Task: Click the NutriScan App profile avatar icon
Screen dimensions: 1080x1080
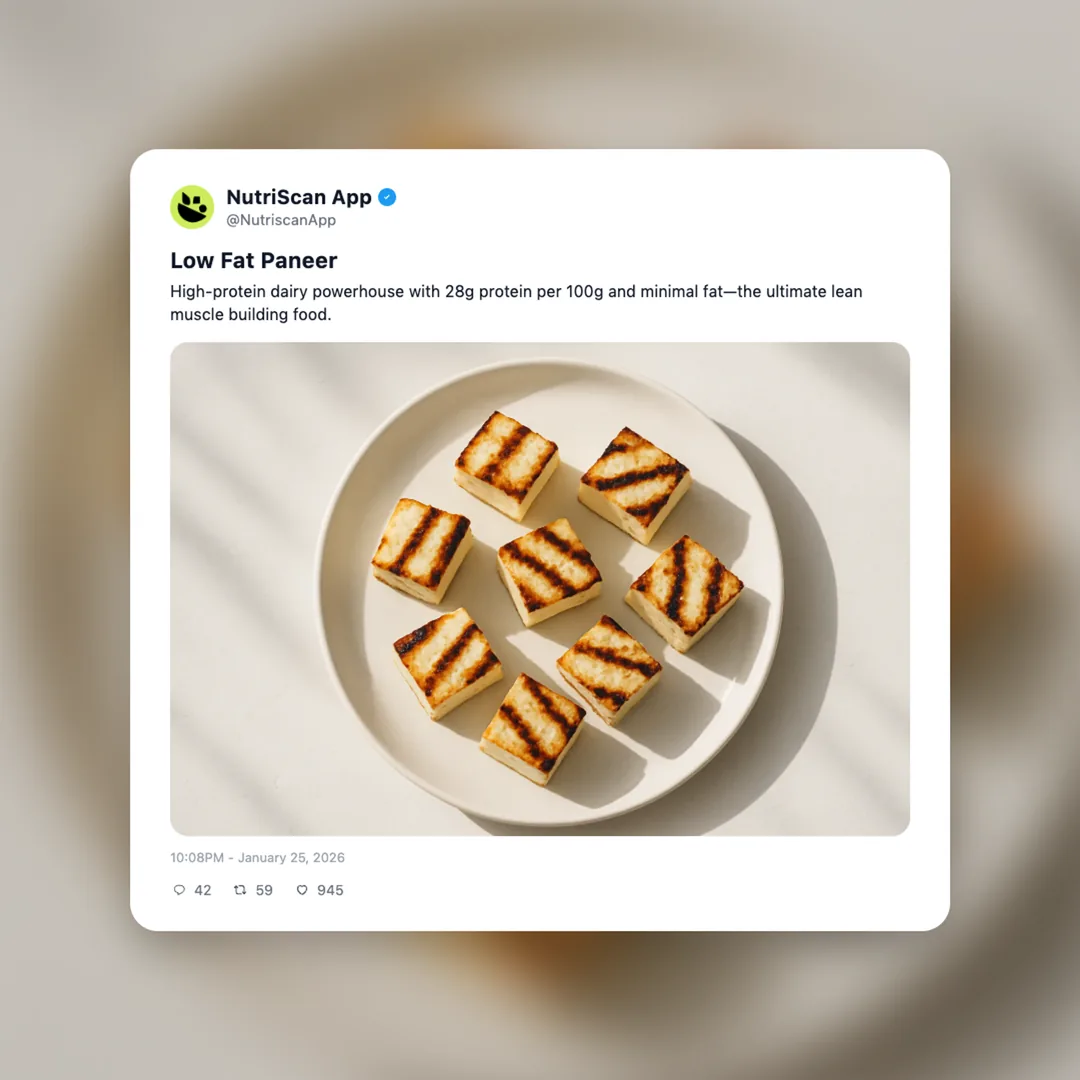Action: tap(192, 207)
